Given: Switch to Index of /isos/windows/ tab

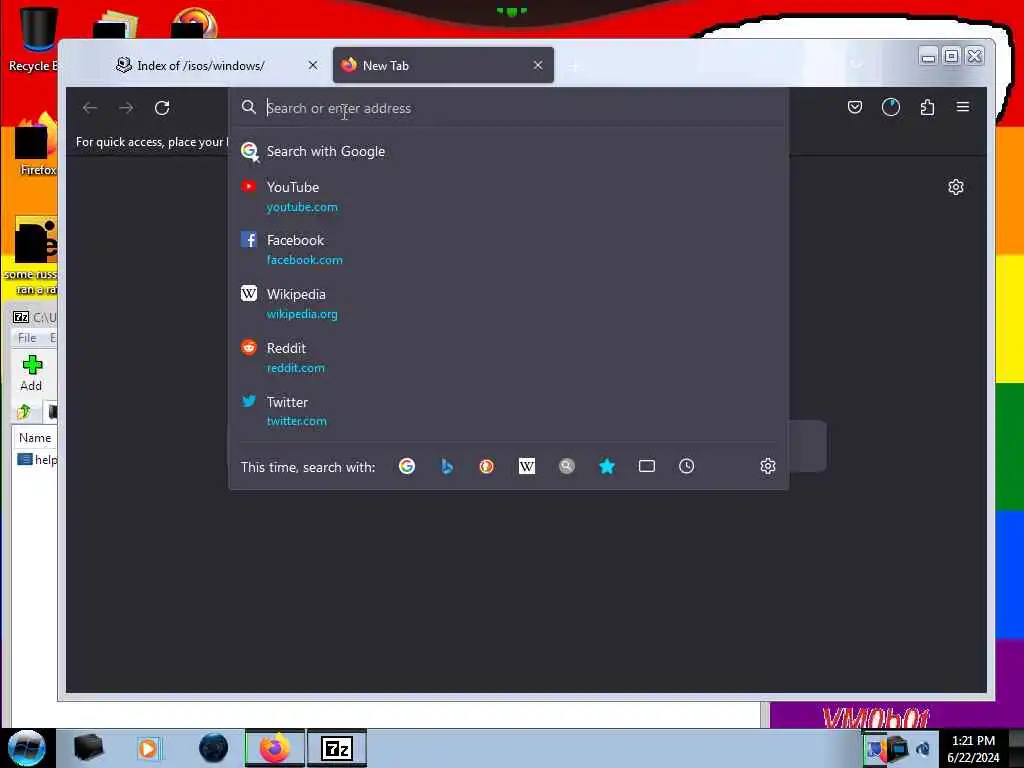Looking at the screenshot, I should pos(199,66).
